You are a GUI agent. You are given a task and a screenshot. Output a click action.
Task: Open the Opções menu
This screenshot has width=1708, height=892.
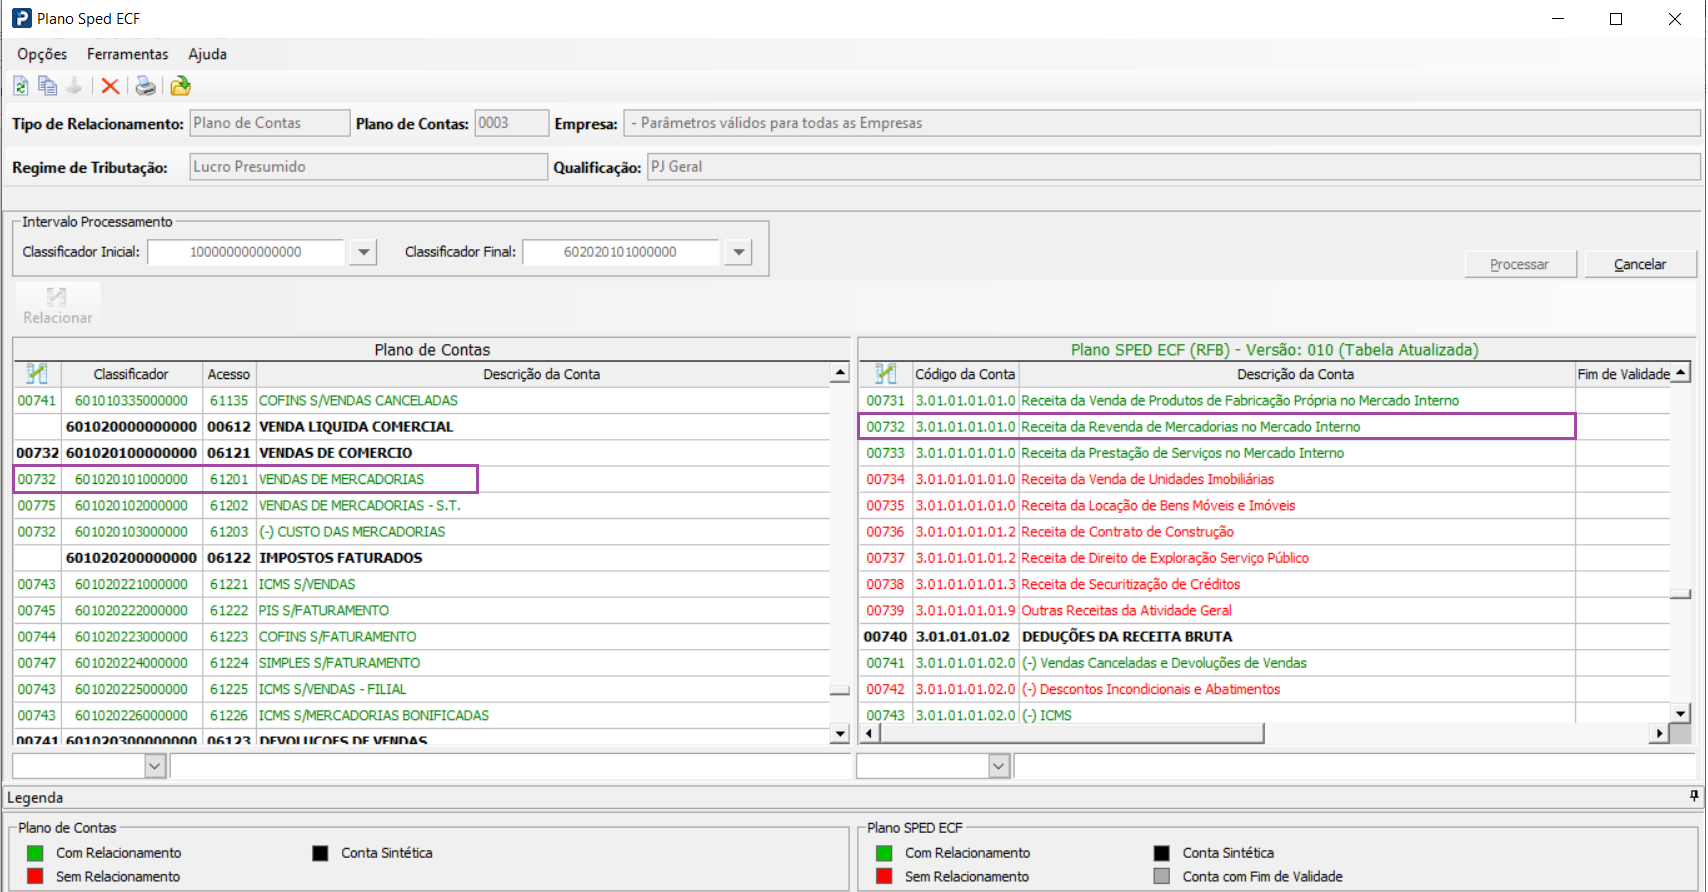42,54
